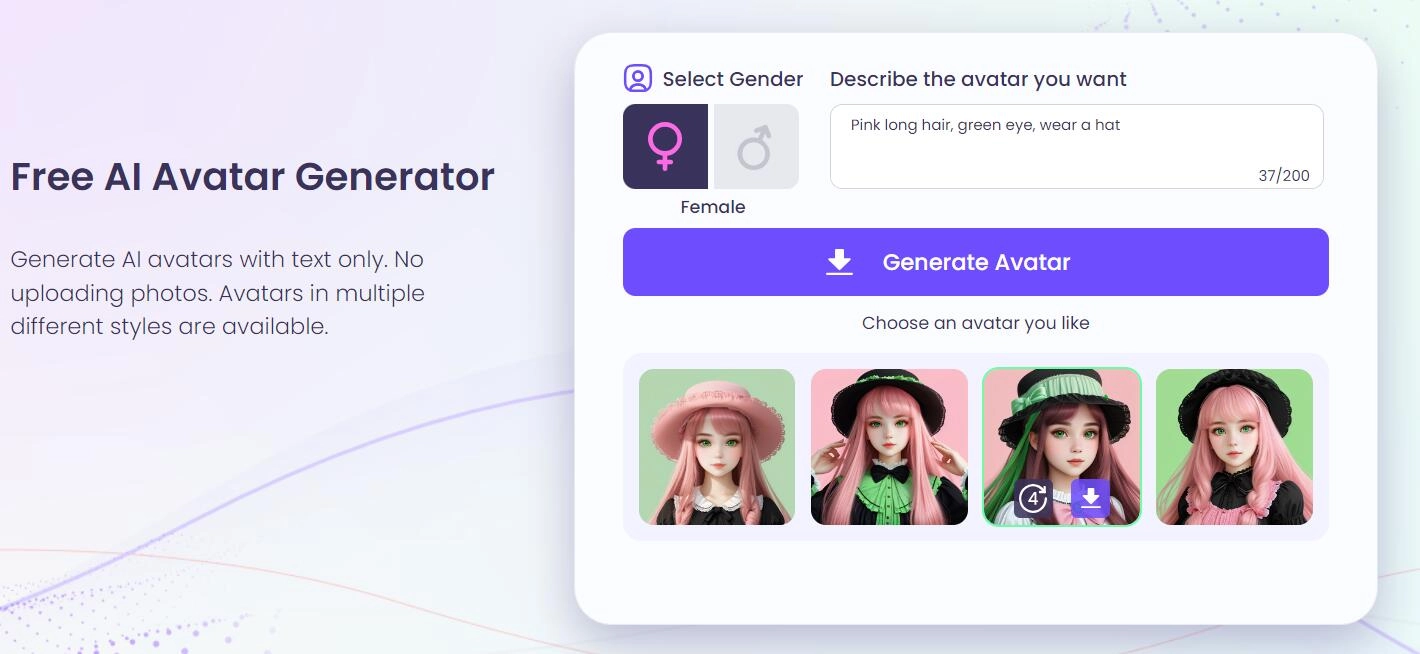This screenshot has width=1420, height=654.
Task: Place cursor after 'wear a hat' text
Action: click(1122, 125)
